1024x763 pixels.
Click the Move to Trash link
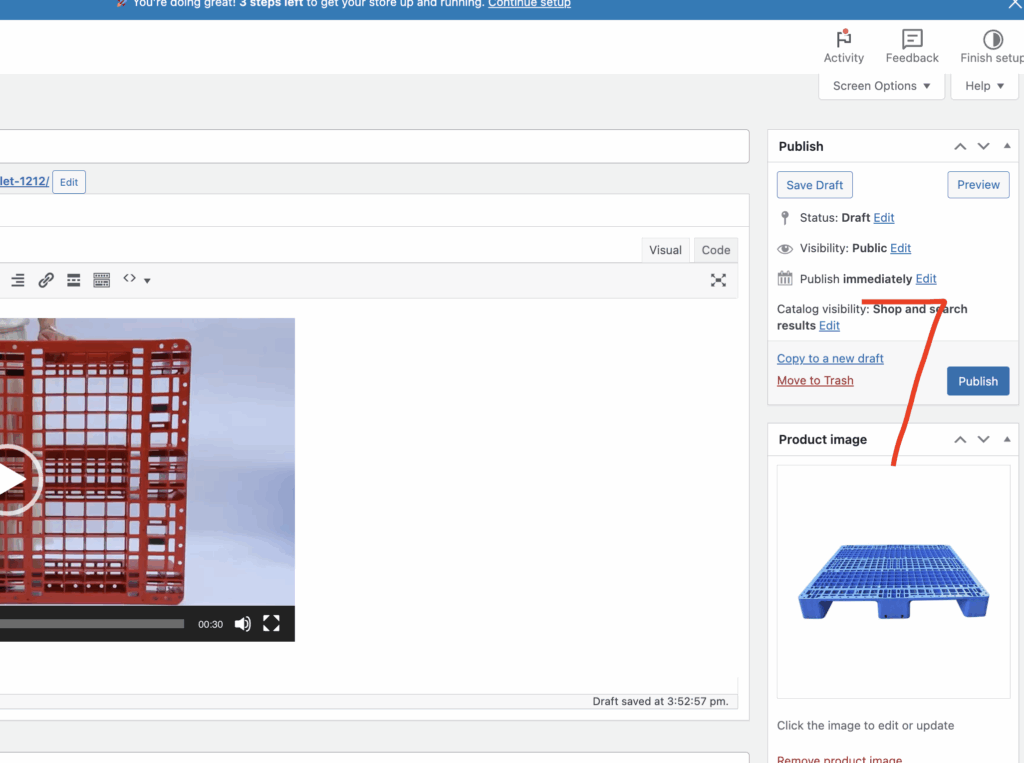(815, 380)
